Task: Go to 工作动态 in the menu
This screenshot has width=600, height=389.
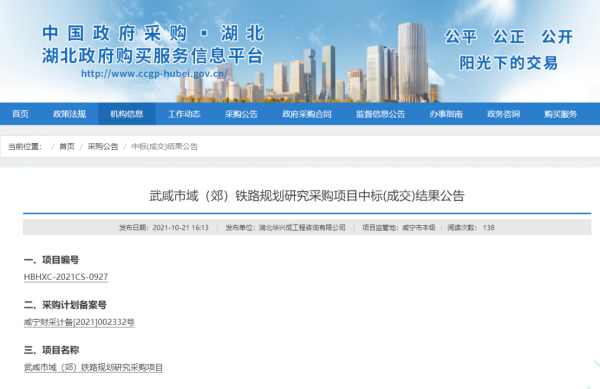Action: [184, 114]
